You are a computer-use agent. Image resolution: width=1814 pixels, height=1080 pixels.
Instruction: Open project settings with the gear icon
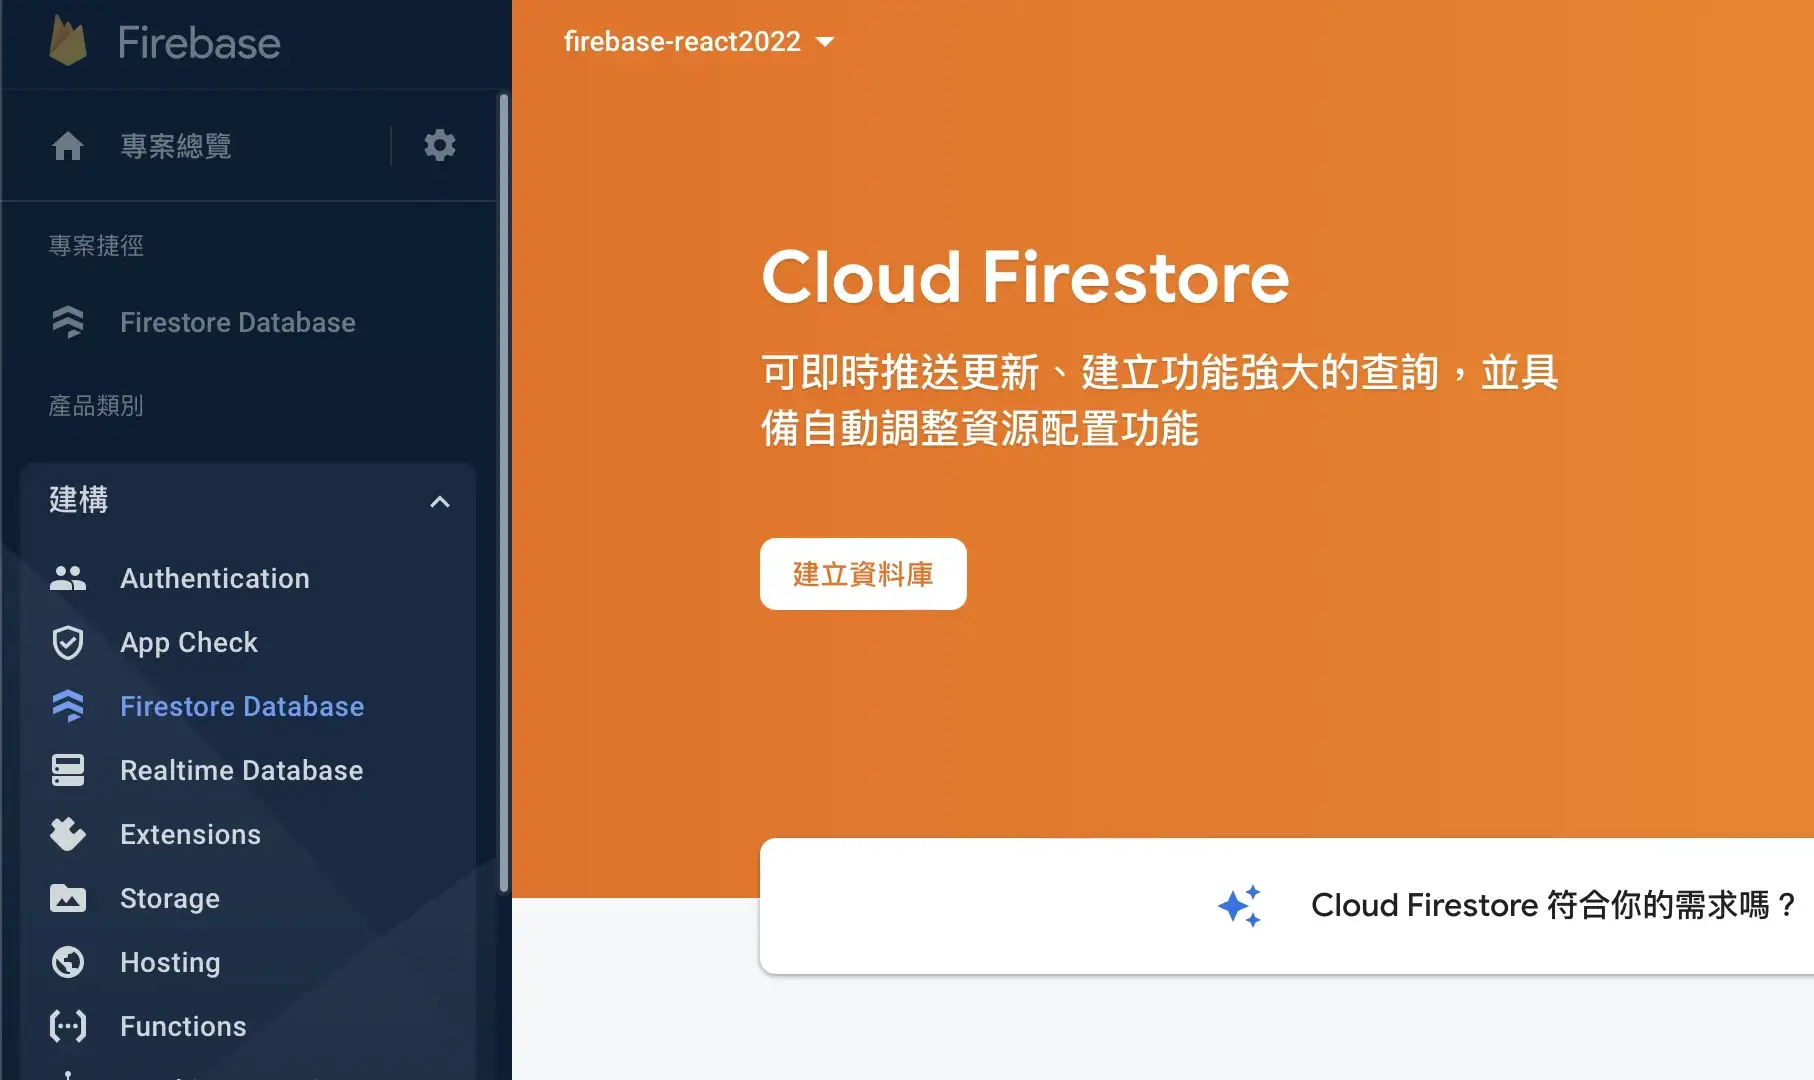[439, 146]
